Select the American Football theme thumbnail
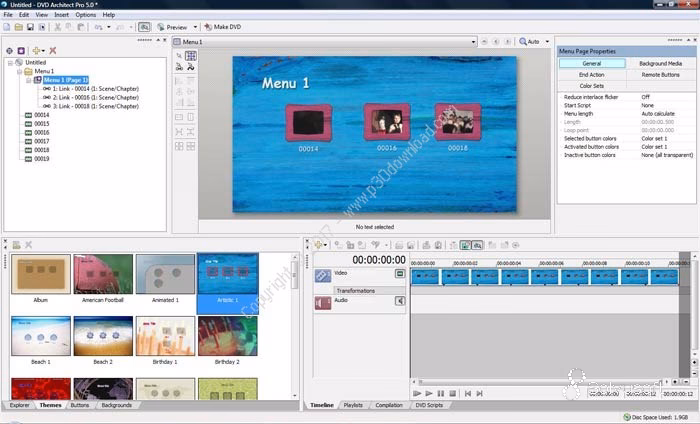700x424 pixels. (103, 274)
